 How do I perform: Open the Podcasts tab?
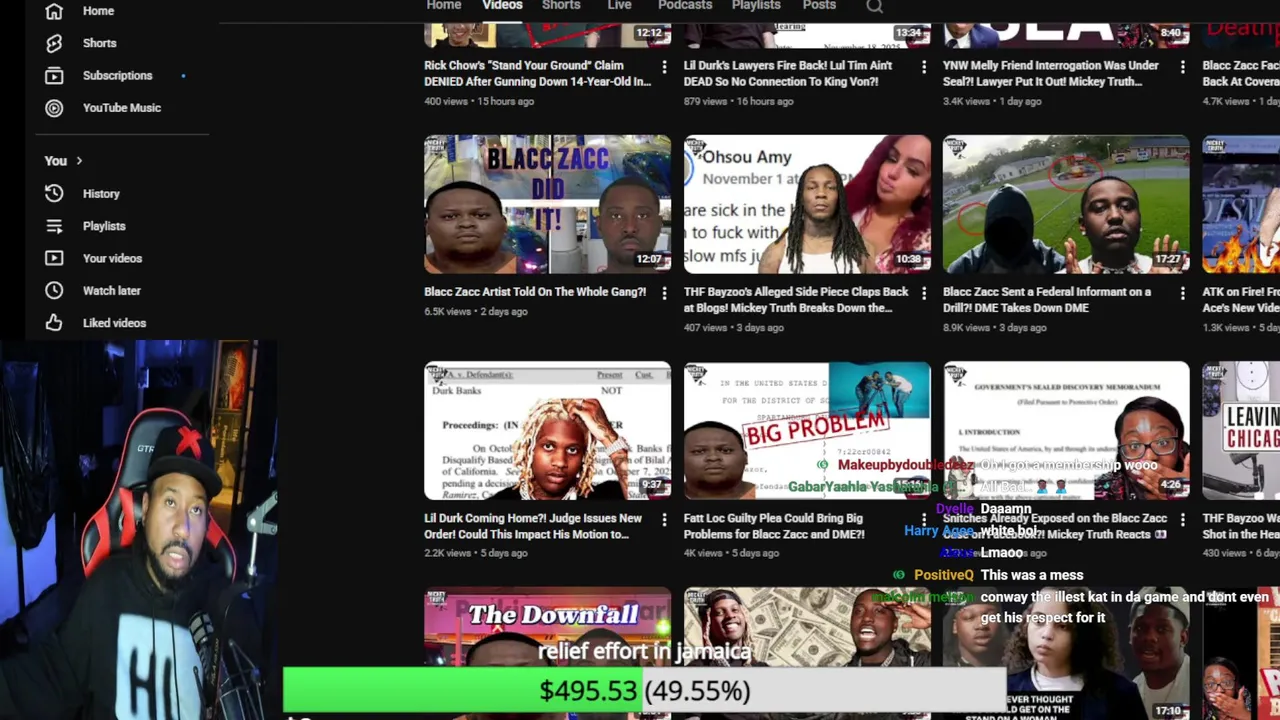(x=685, y=5)
